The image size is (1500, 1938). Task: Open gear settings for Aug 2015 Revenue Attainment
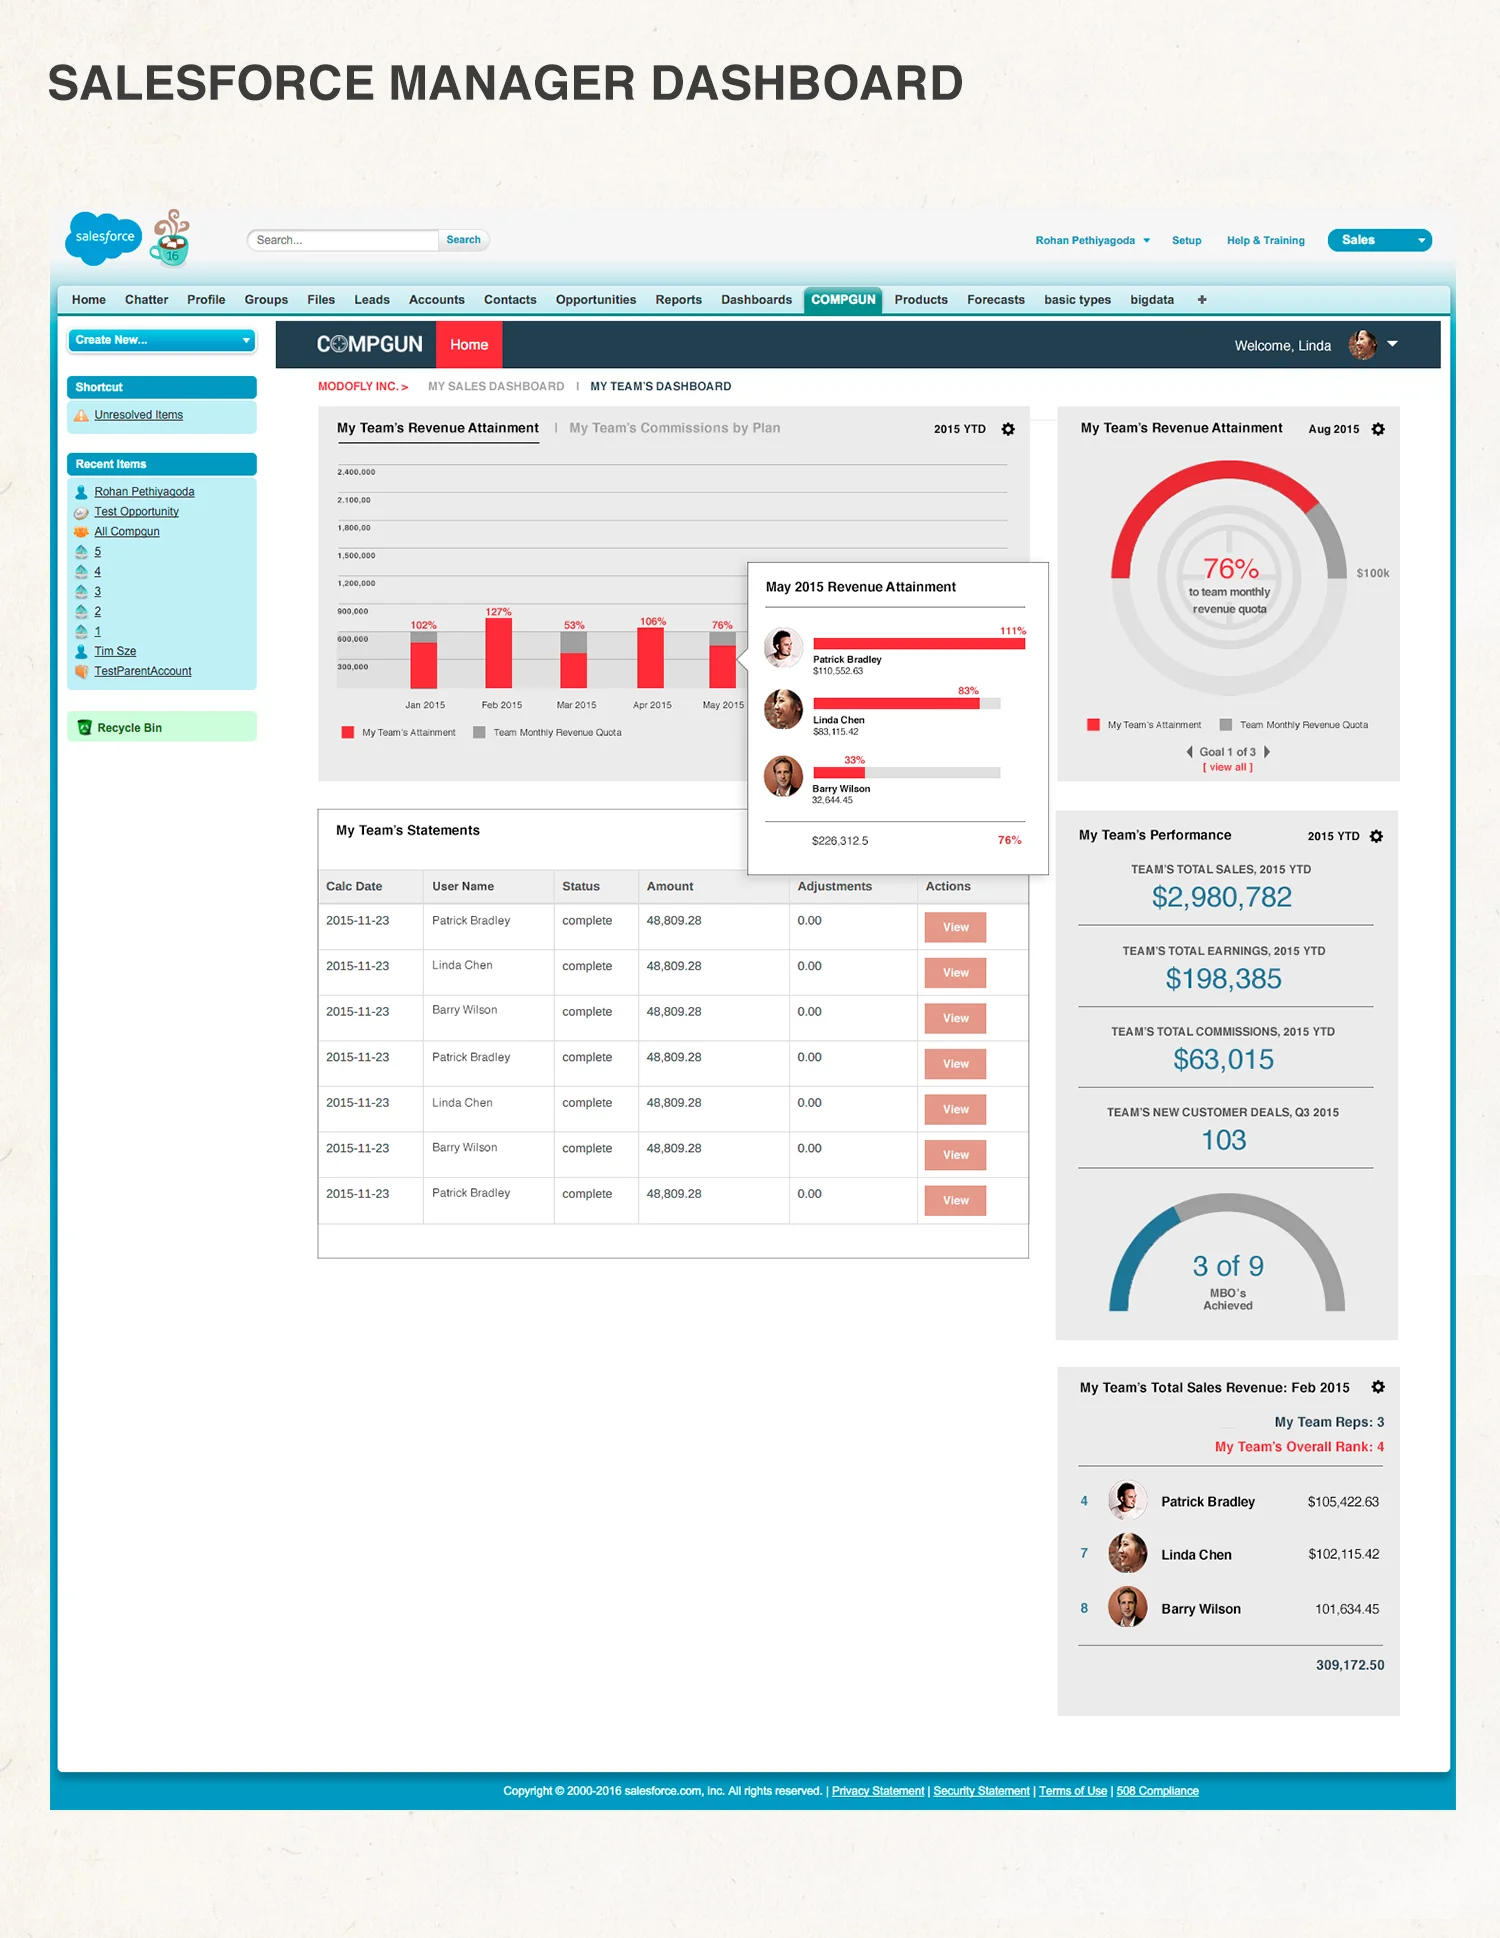pos(1378,429)
